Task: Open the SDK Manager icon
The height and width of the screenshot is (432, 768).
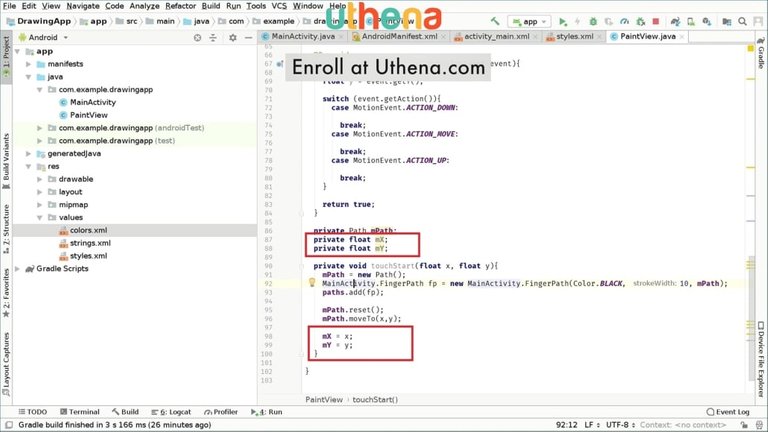Action: coord(706,22)
